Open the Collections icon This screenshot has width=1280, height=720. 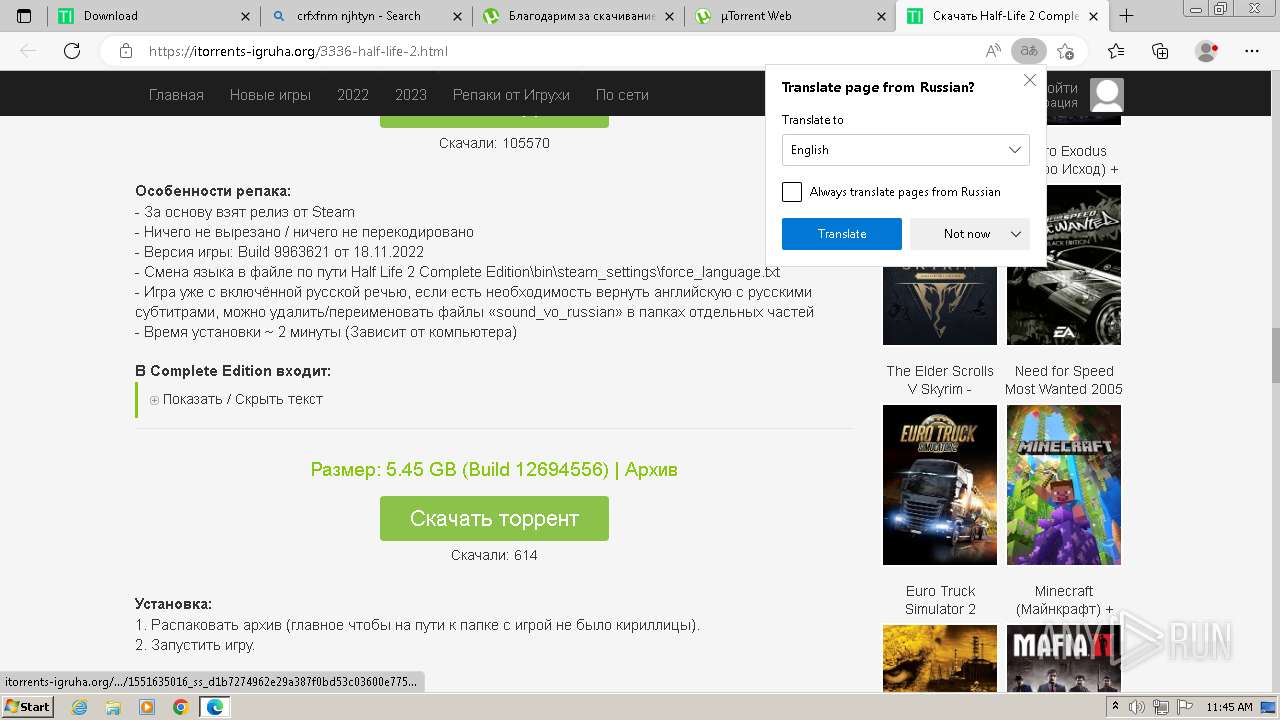[1160, 51]
